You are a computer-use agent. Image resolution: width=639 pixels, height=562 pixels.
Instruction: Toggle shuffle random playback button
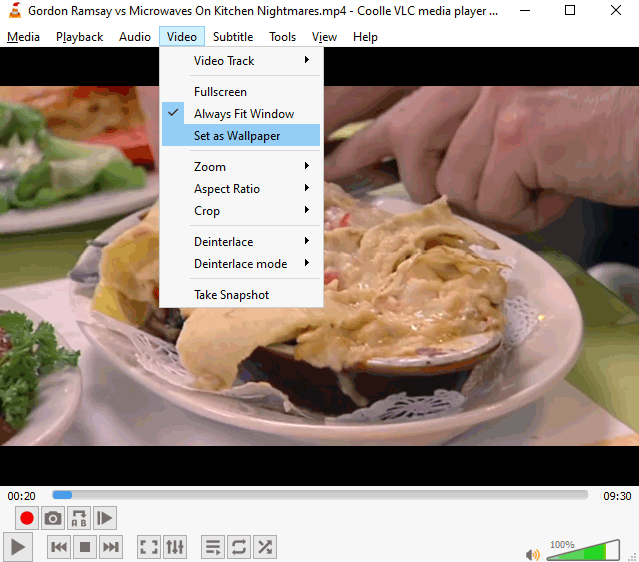coord(265,547)
